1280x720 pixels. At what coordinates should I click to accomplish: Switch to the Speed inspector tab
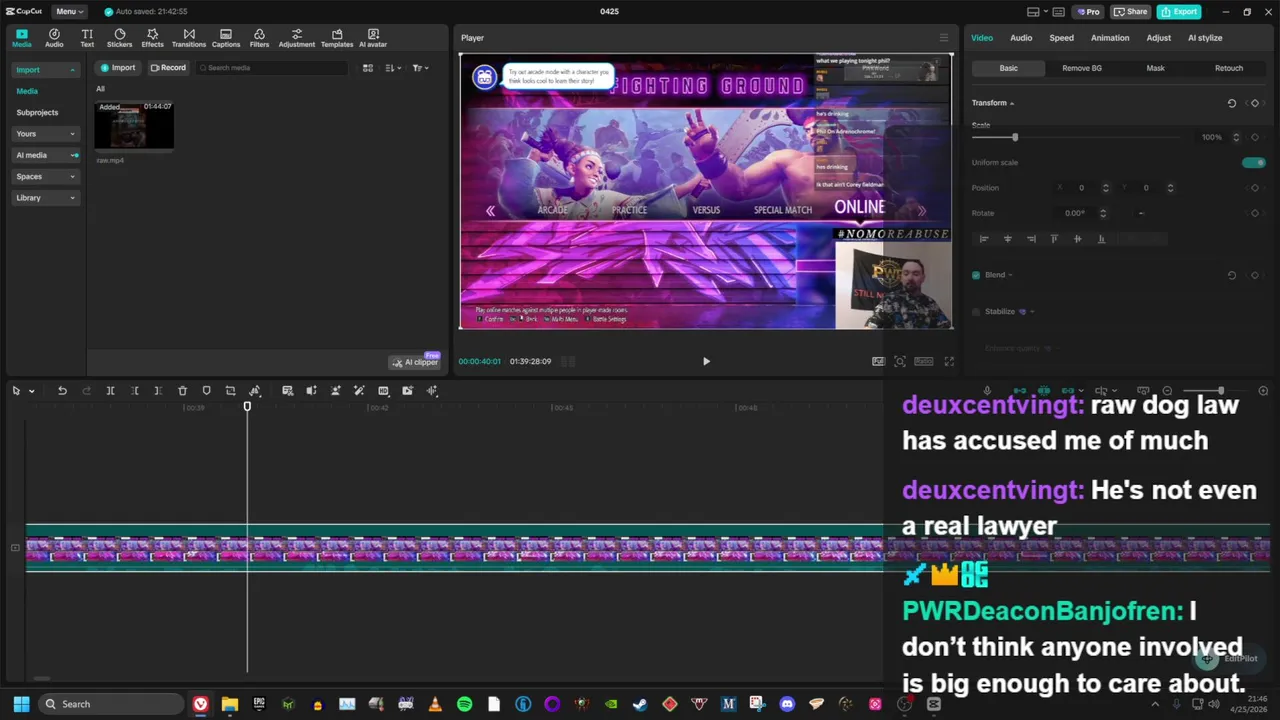(1061, 38)
